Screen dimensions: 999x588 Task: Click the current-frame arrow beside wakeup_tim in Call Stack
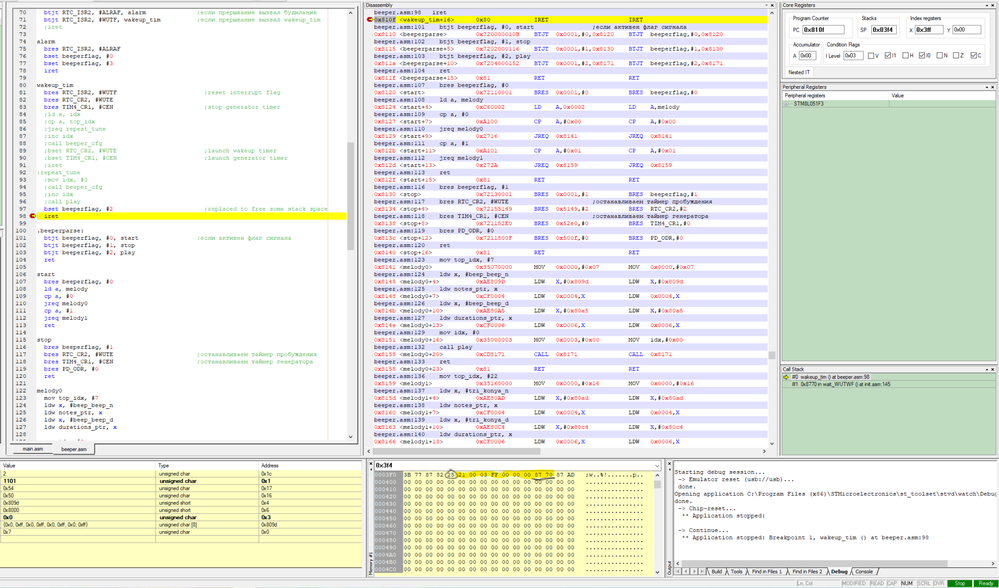pos(786,377)
